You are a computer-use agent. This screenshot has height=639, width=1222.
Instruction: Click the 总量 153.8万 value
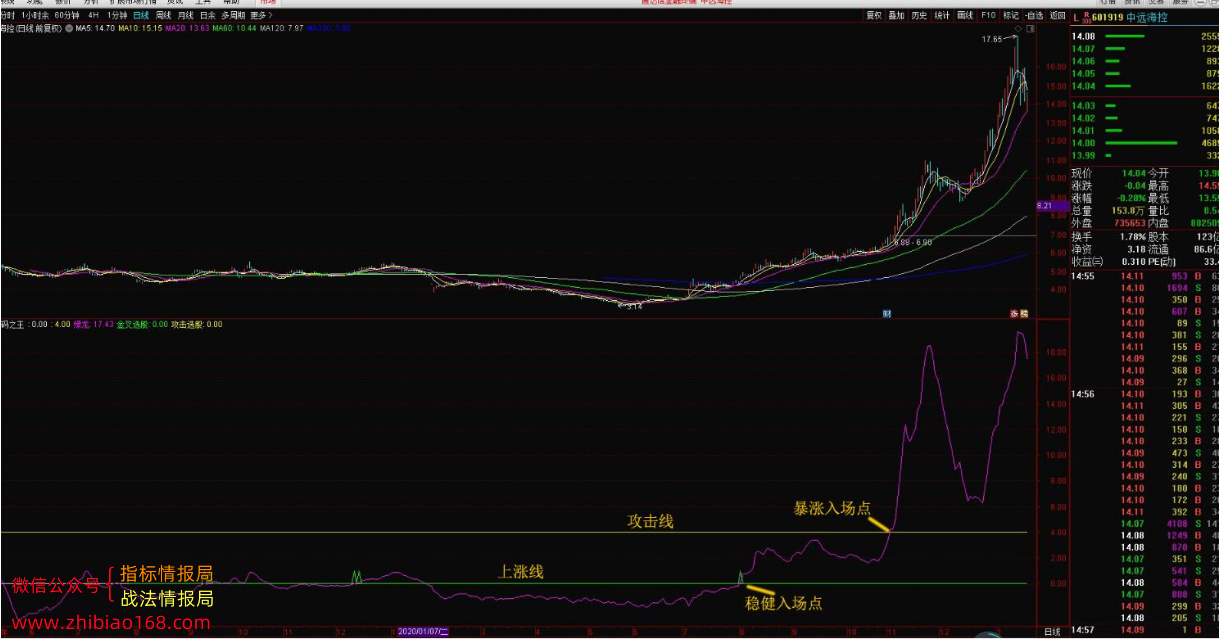[x=1128, y=210]
